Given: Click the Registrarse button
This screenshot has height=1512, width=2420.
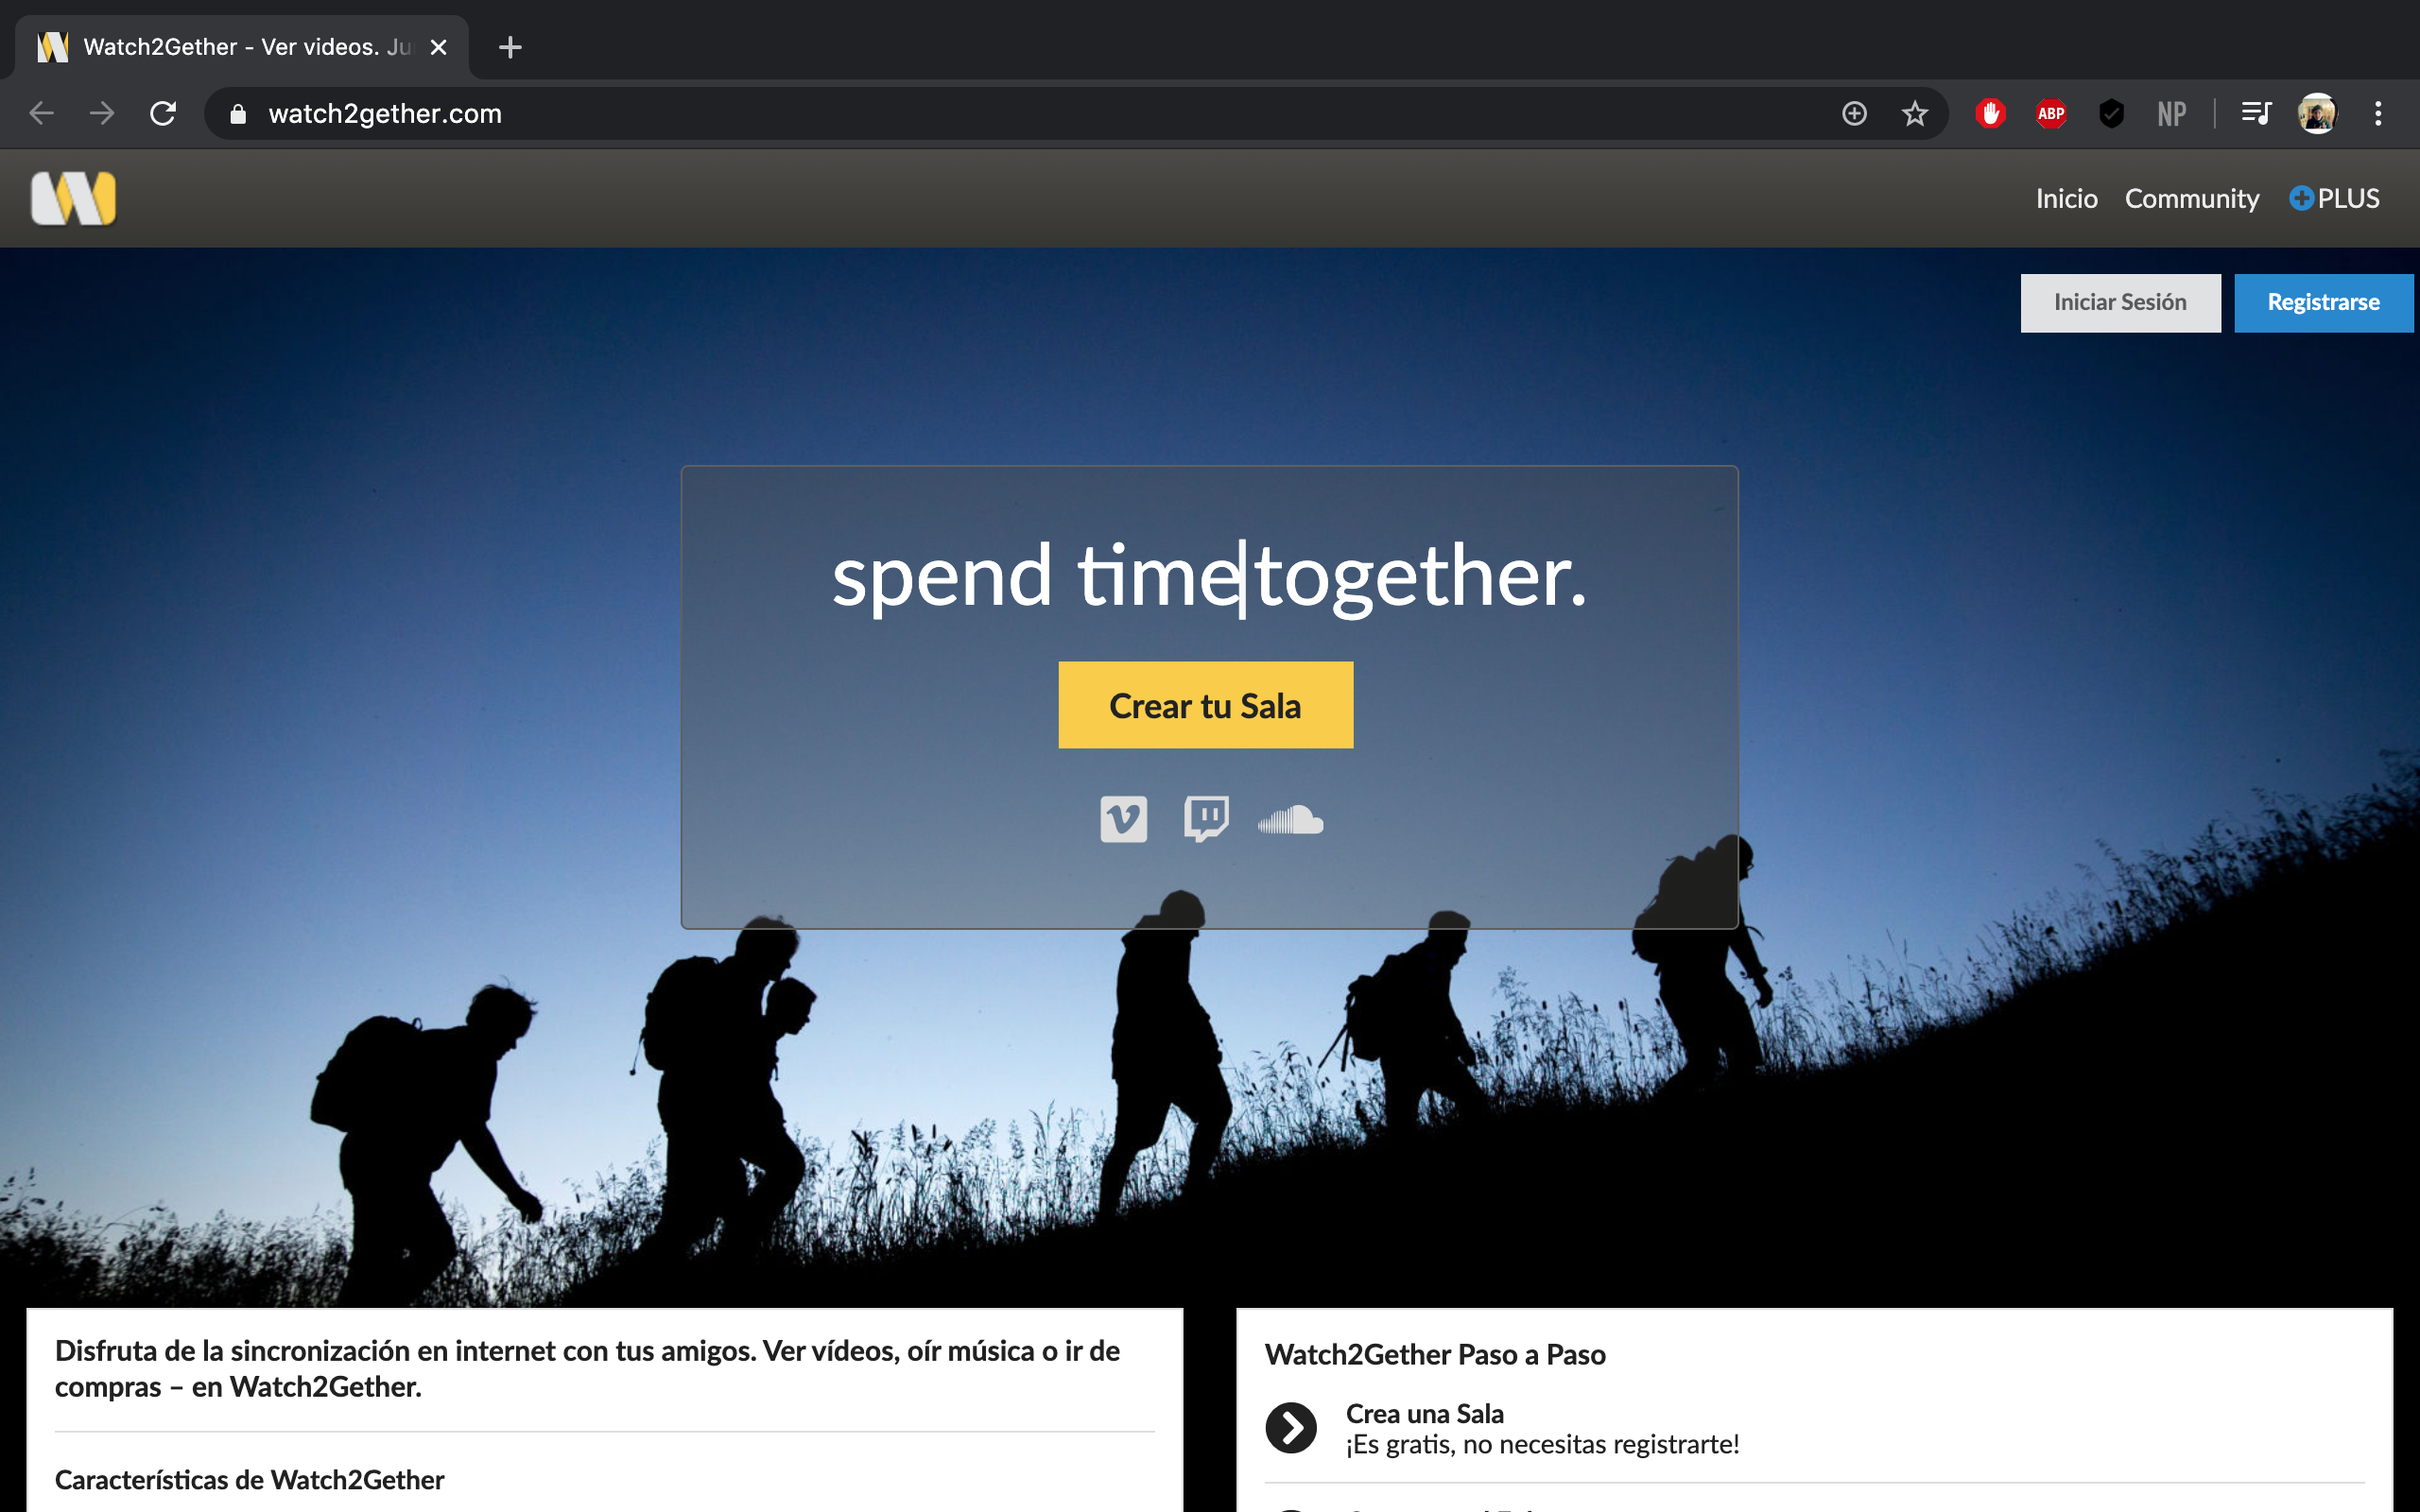Looking at the screenshot, I should click(x=2323, y=302).
